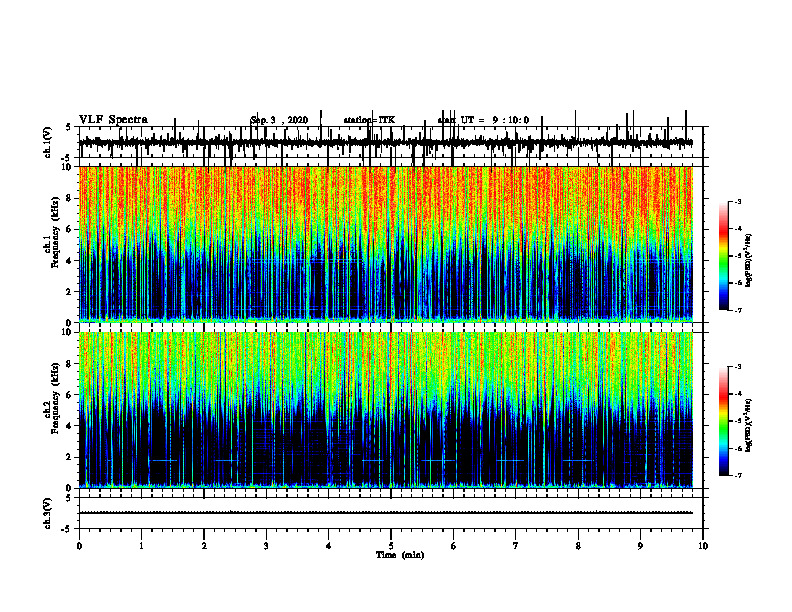Click the "10" kHz tick of ch.1 spectrogram
Viewport: 792px width, 612px height.
pos(69,167)
